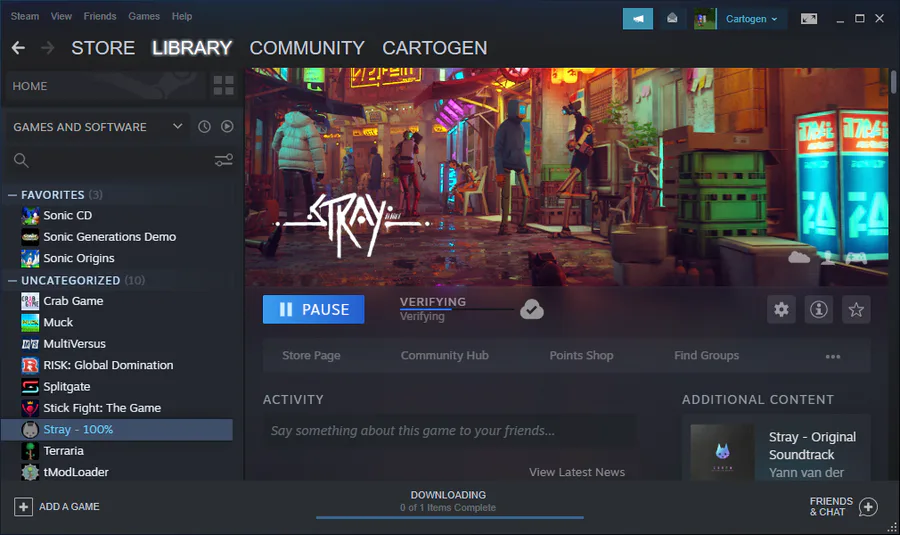This screenshot has width=900, height=535.
Task: Open the Help menu
Action: coord(182,17)
